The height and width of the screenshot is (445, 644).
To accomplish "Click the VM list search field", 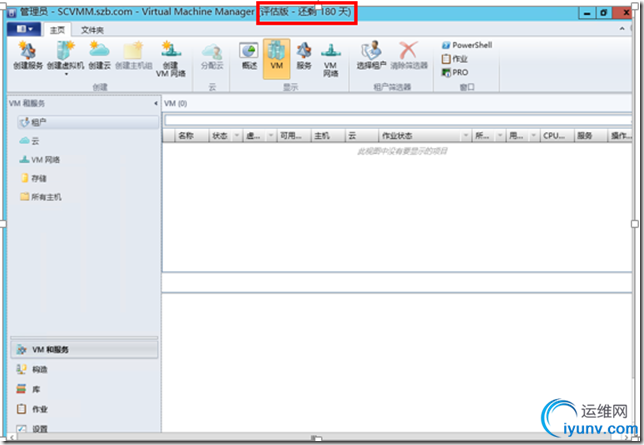I will coord(398,120).
